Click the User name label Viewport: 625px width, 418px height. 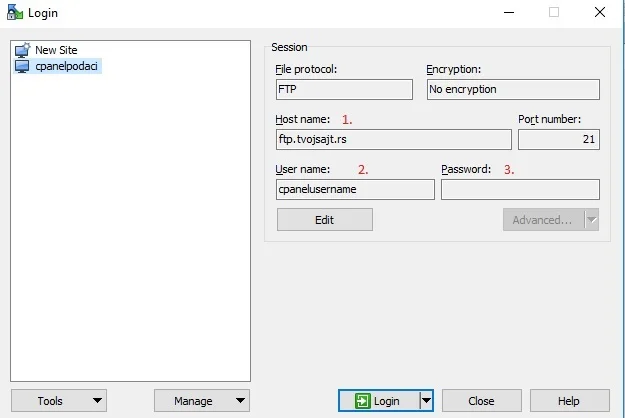[x=303, y=169]
